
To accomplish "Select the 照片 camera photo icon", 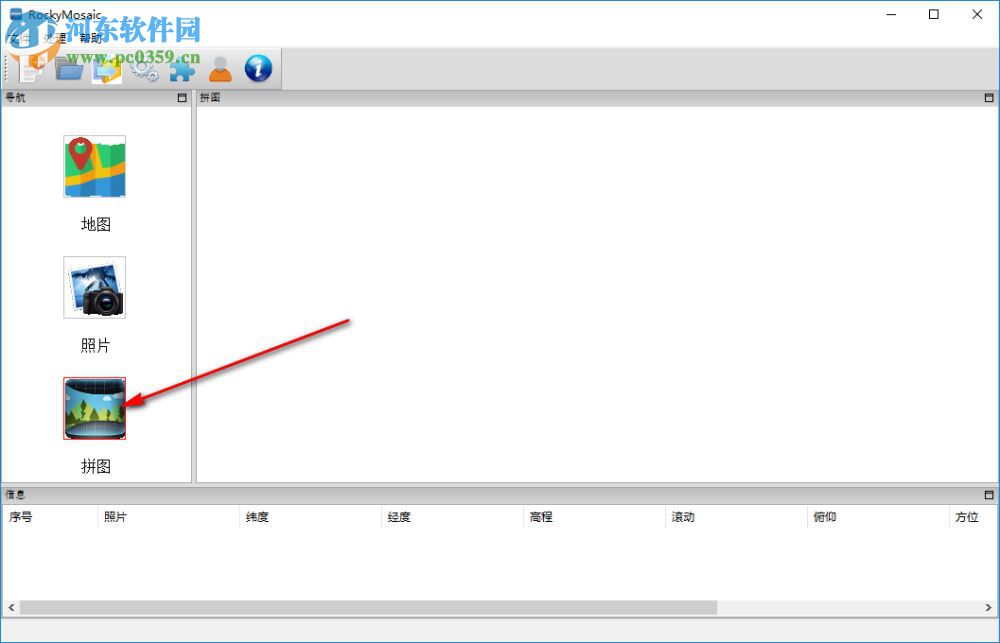I will coord(94,288).
